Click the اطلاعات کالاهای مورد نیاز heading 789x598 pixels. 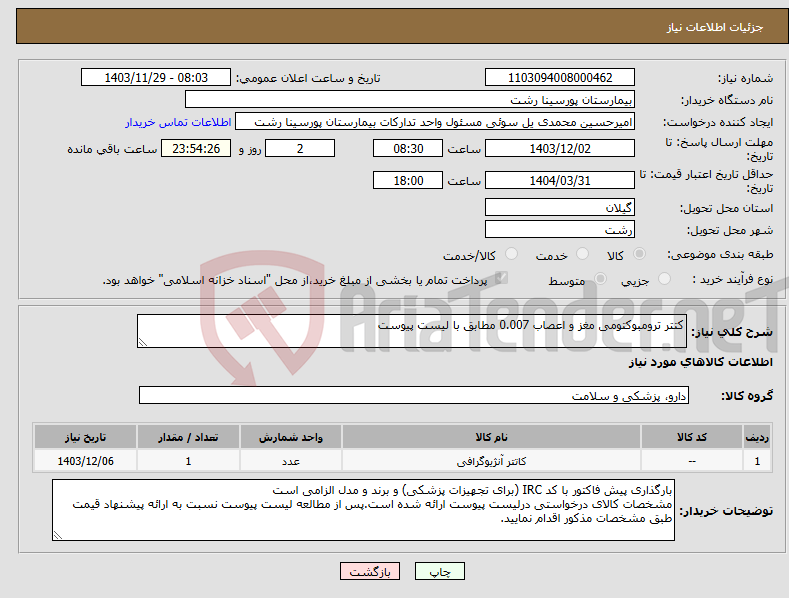700,362
